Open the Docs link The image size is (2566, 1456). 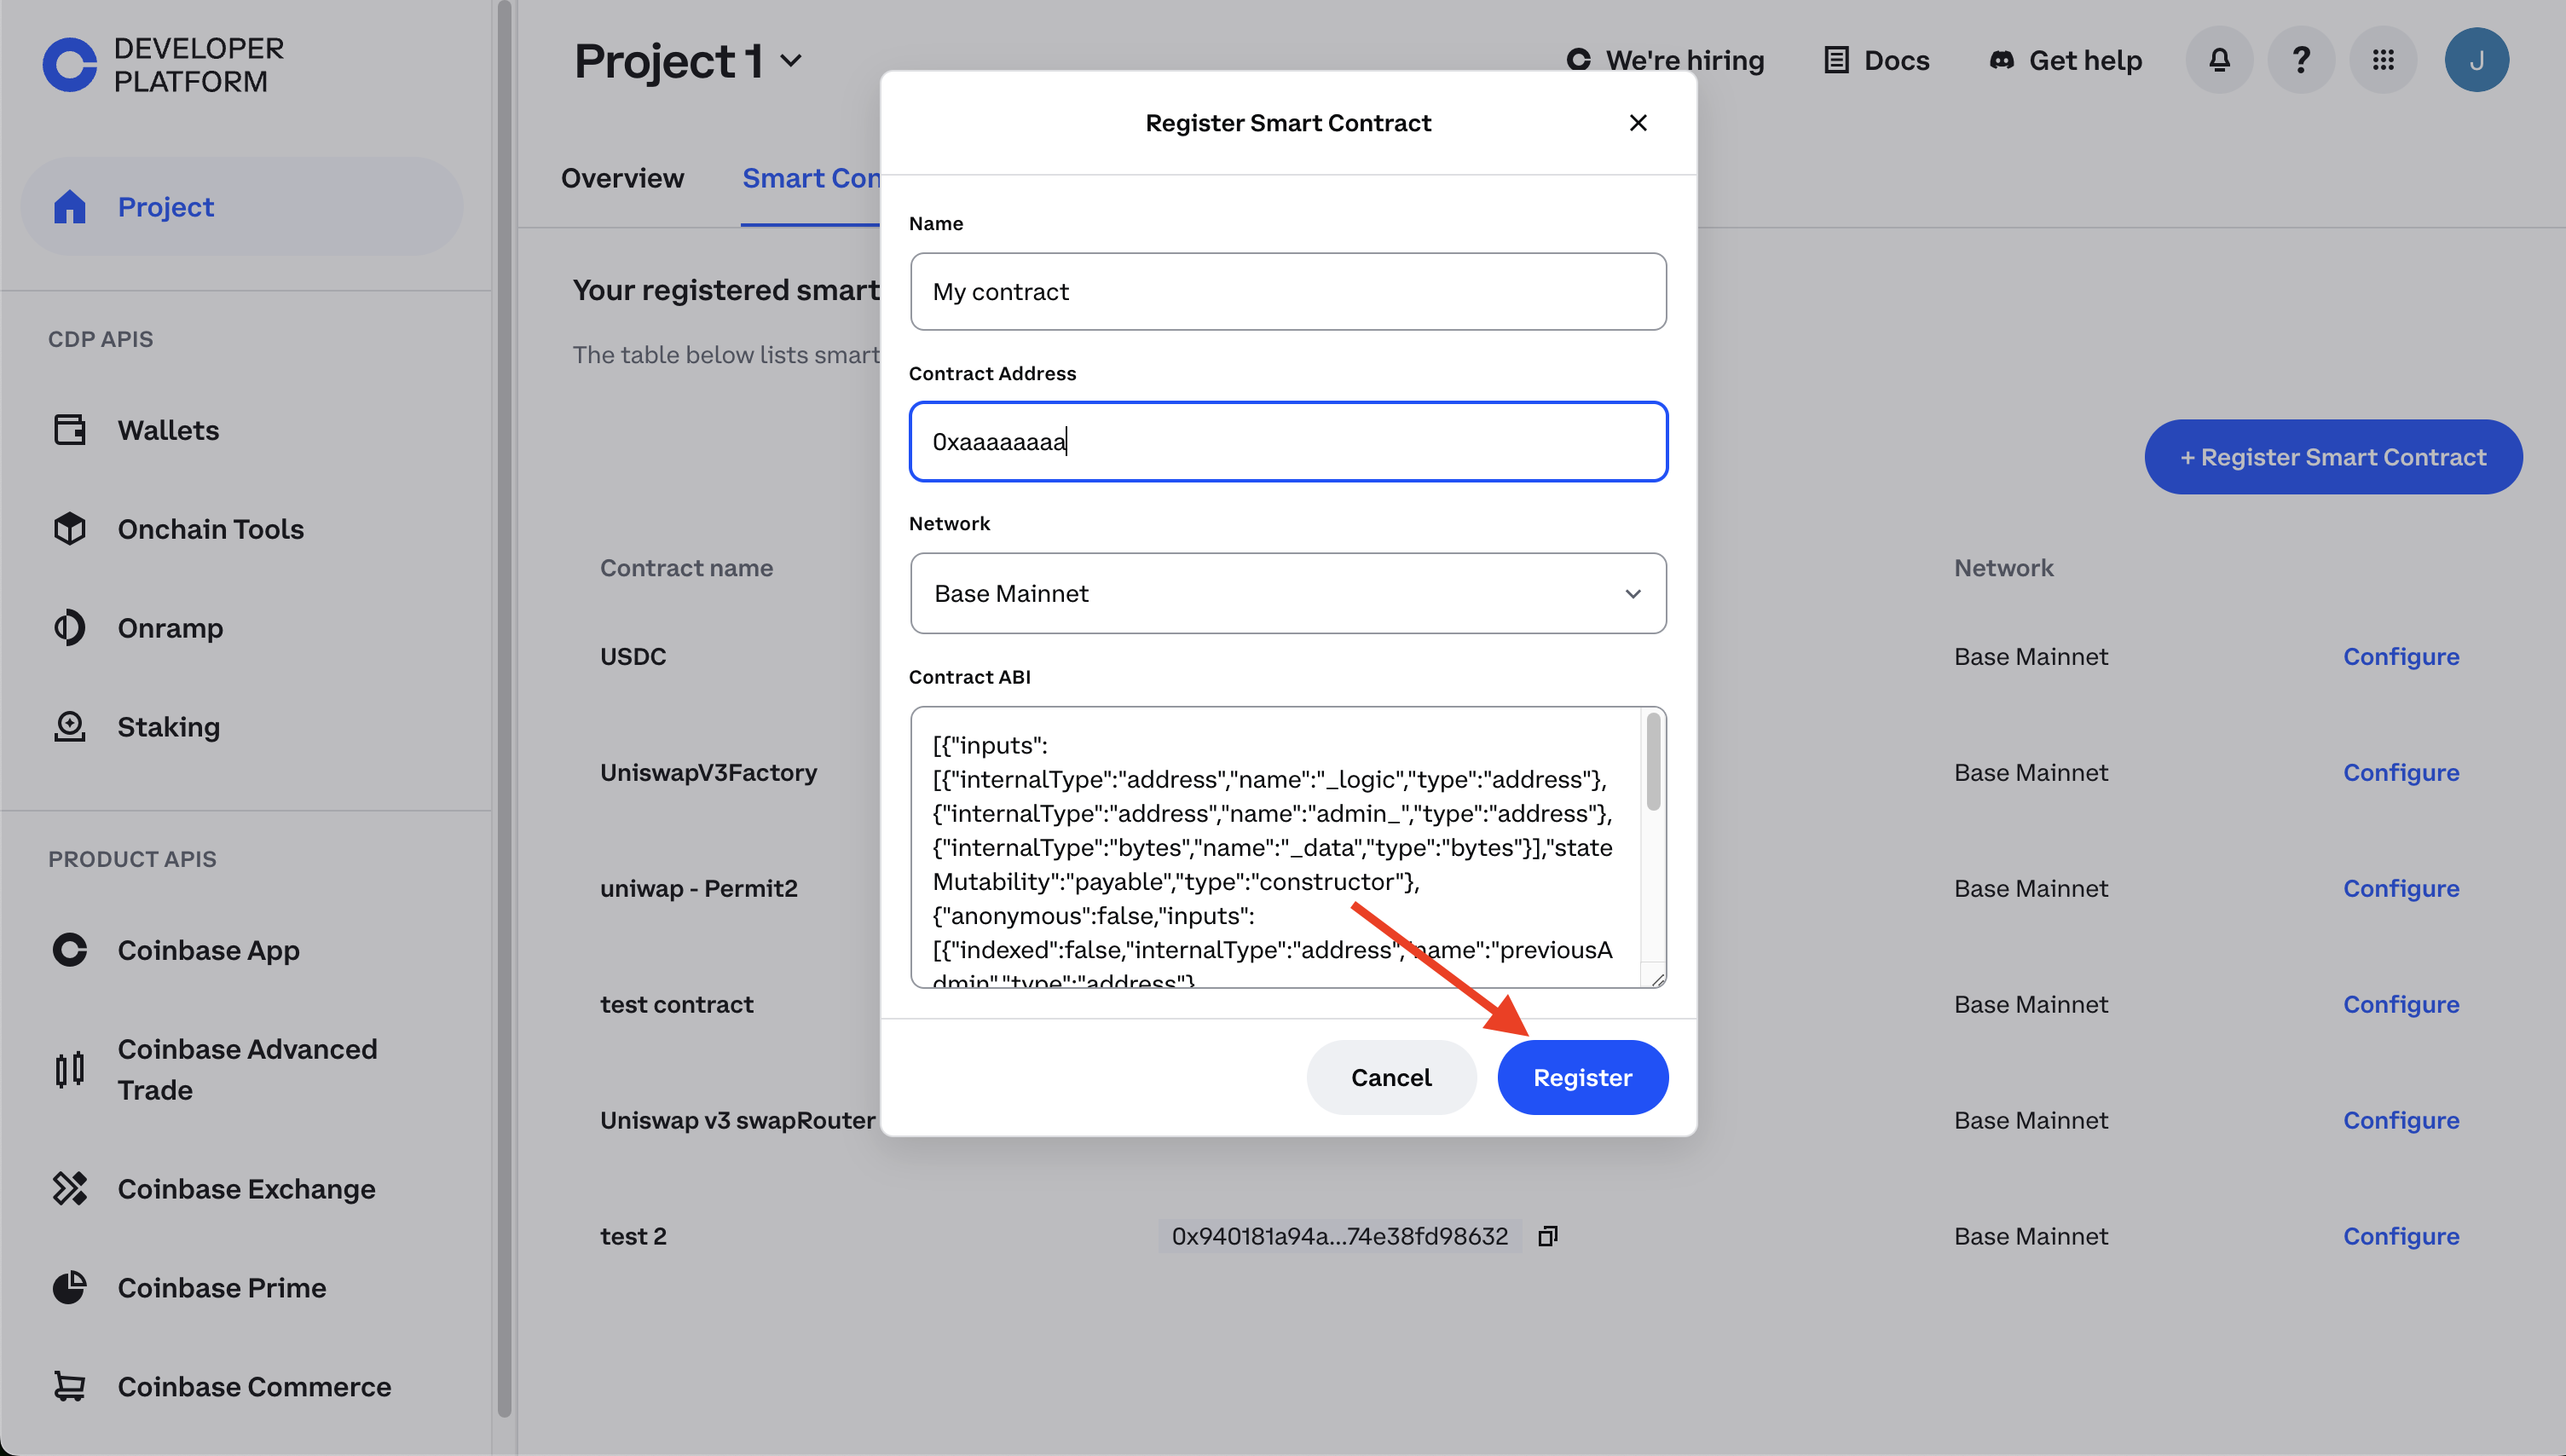pos(1876,60)
